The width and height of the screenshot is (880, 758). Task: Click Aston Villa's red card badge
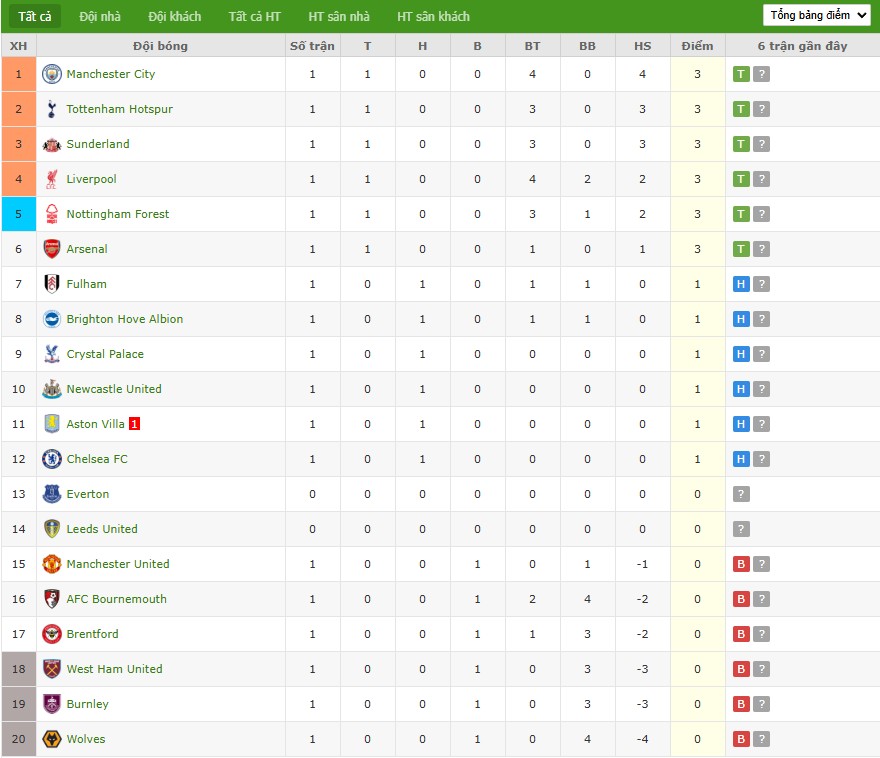134,424
